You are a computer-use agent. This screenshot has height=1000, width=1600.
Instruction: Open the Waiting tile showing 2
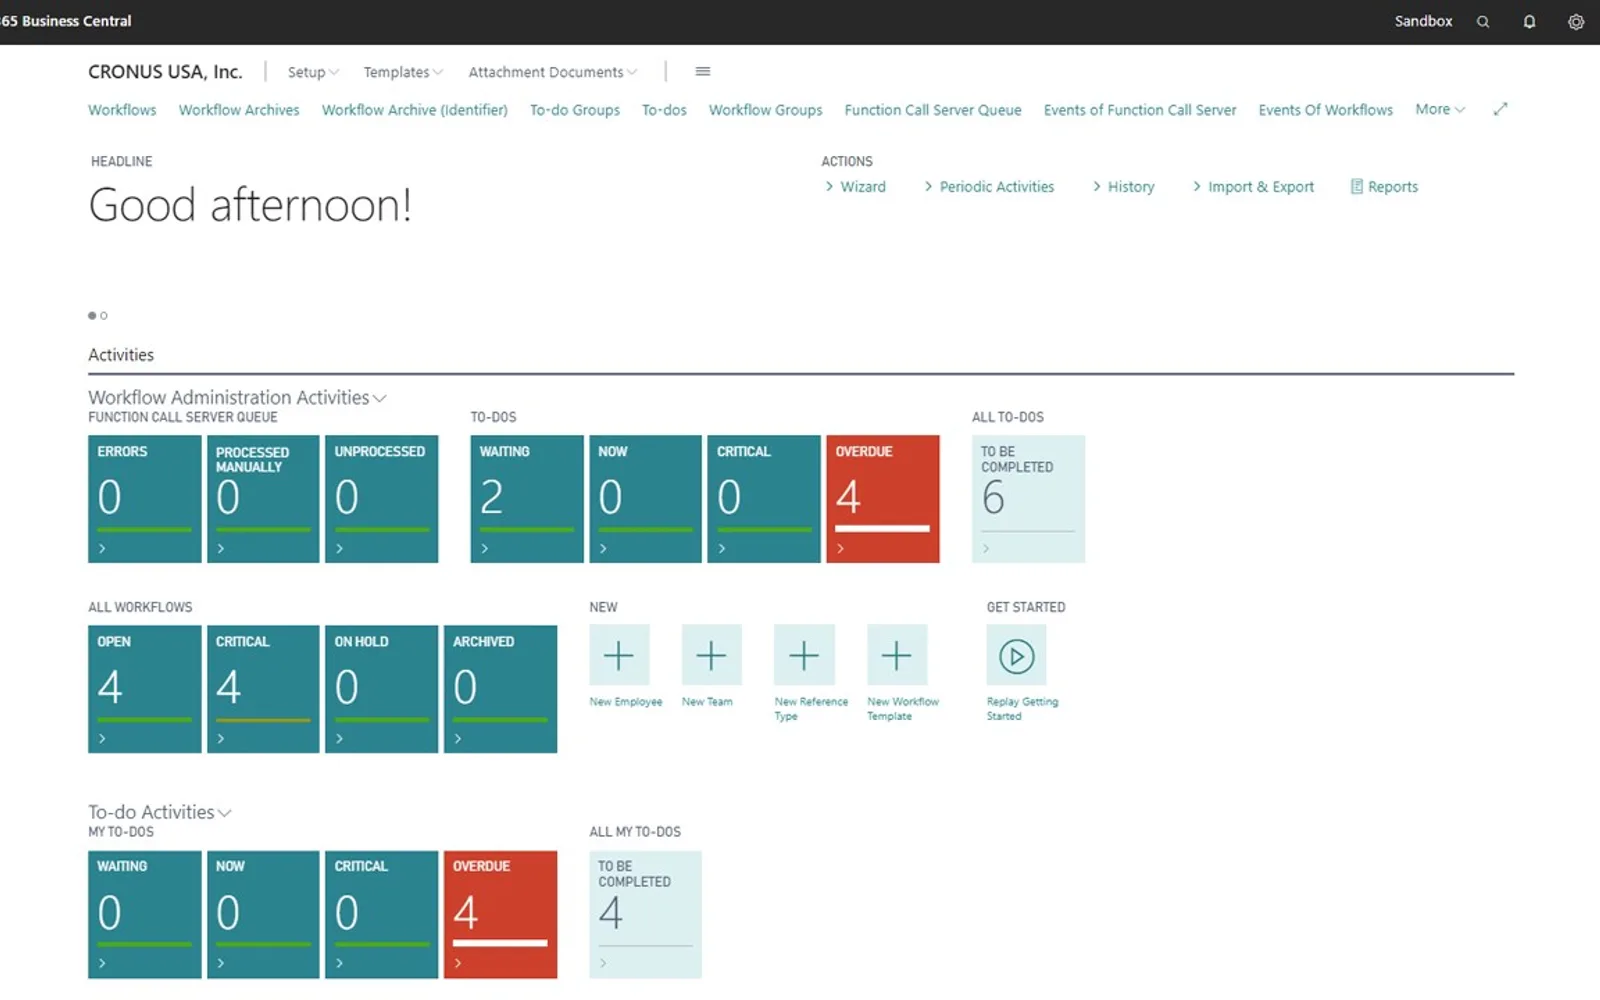(x=527, y=499)
